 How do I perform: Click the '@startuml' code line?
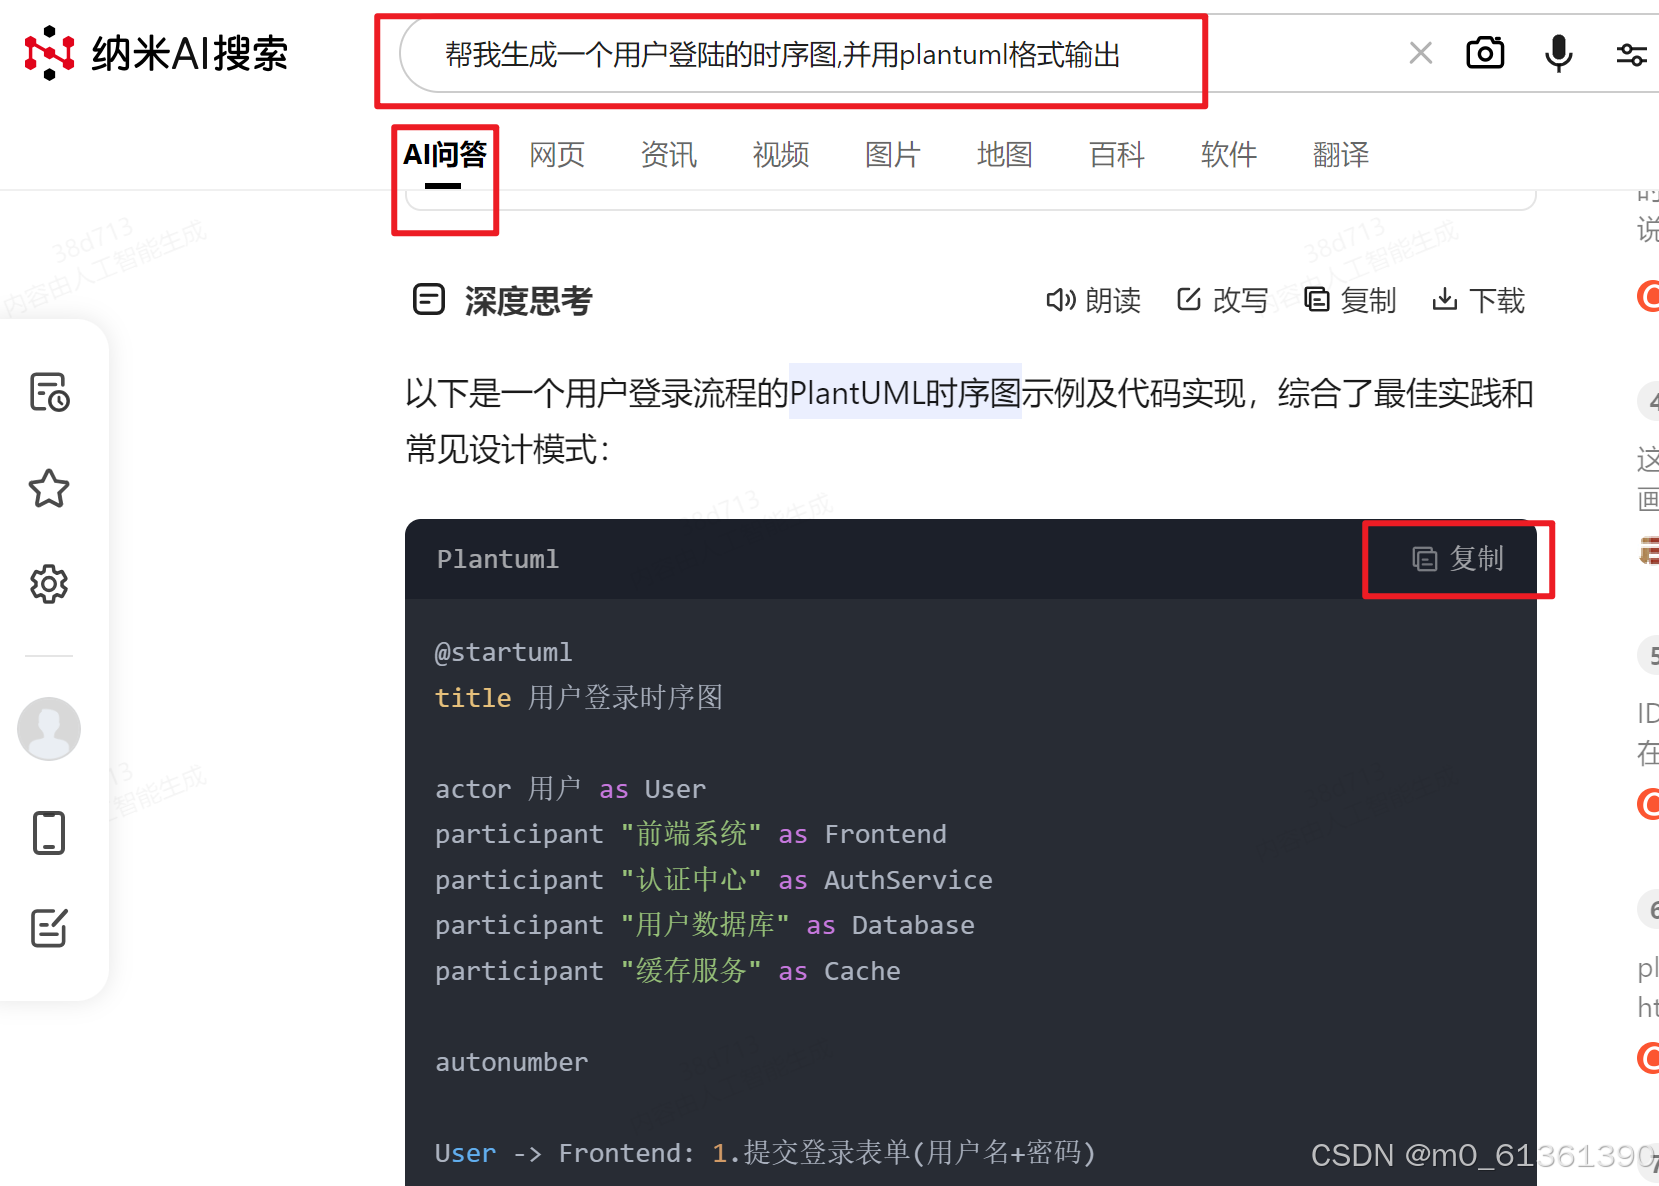(504, 652)
